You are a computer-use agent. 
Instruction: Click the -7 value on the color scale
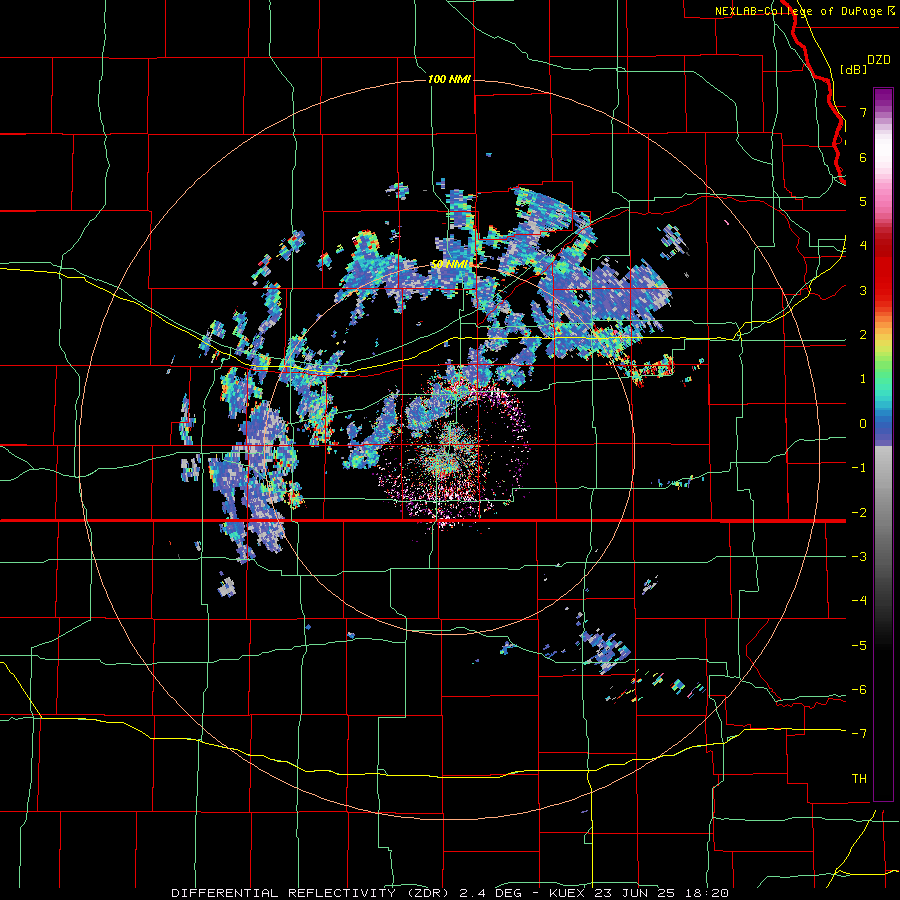click(x=859, y=734)
